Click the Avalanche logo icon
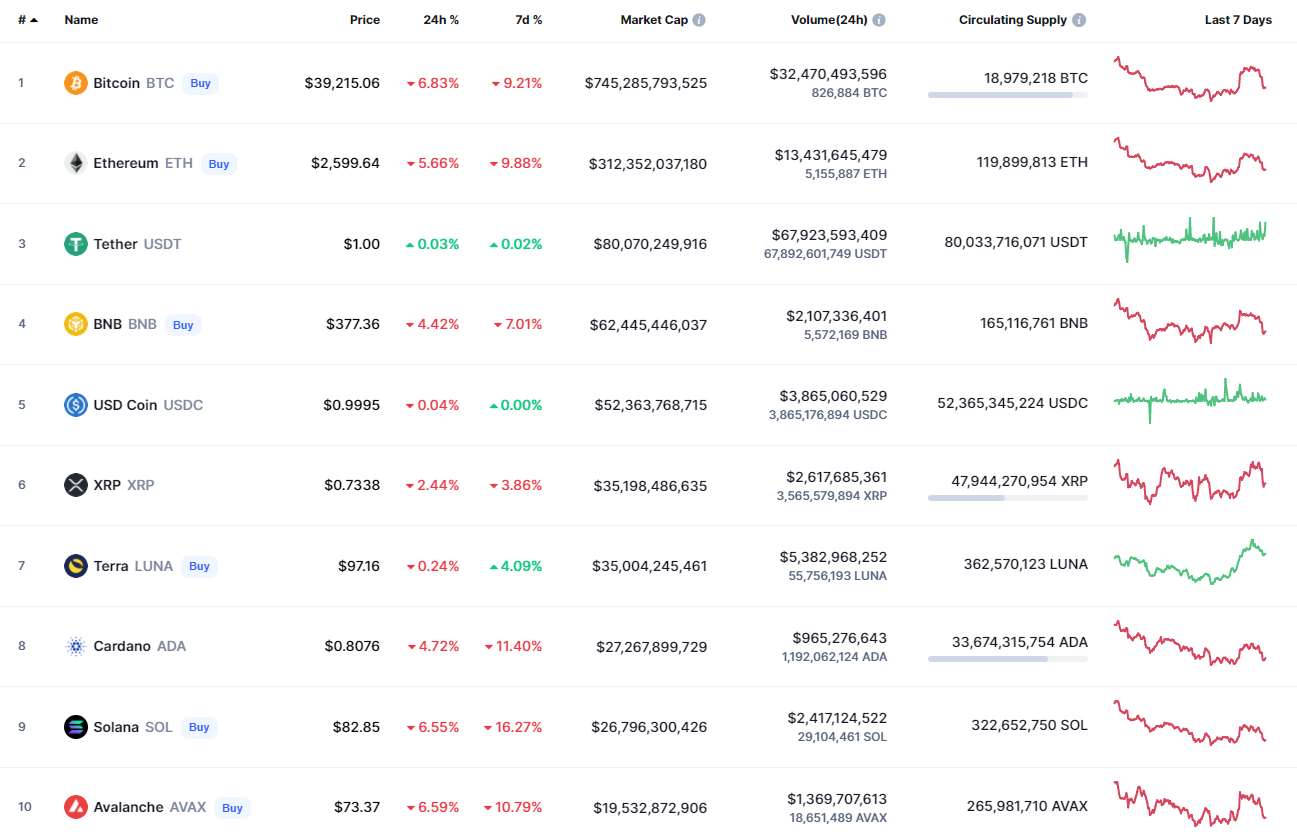 point(76,807)
